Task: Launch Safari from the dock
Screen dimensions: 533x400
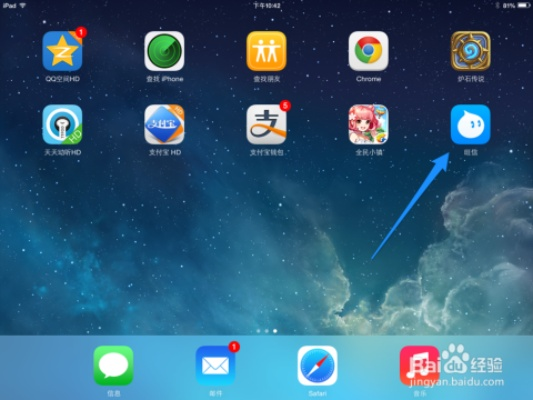Action: [317, 366]
